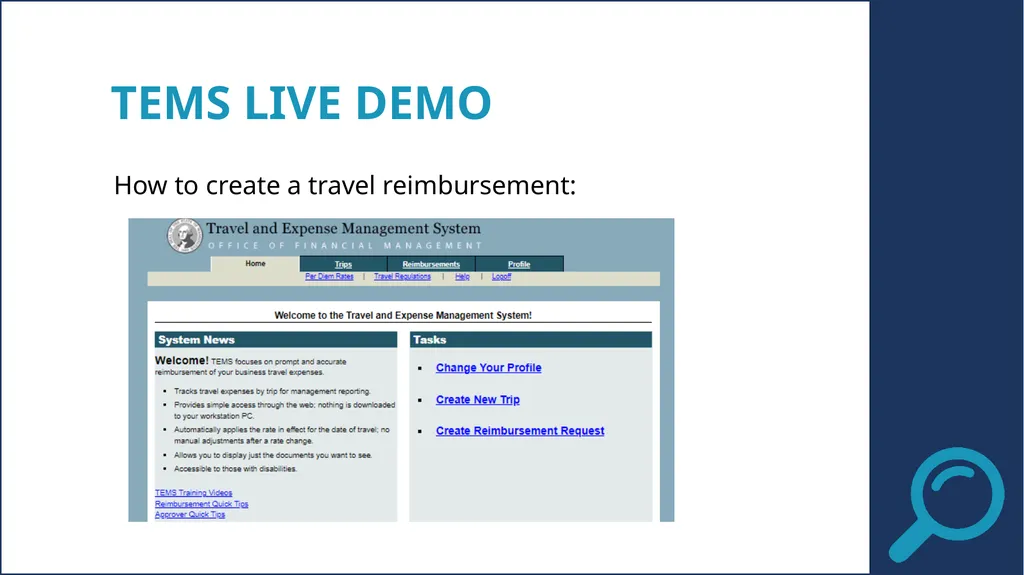
Task: Click the magnifying glass icon
Action: tap(946, 504)
